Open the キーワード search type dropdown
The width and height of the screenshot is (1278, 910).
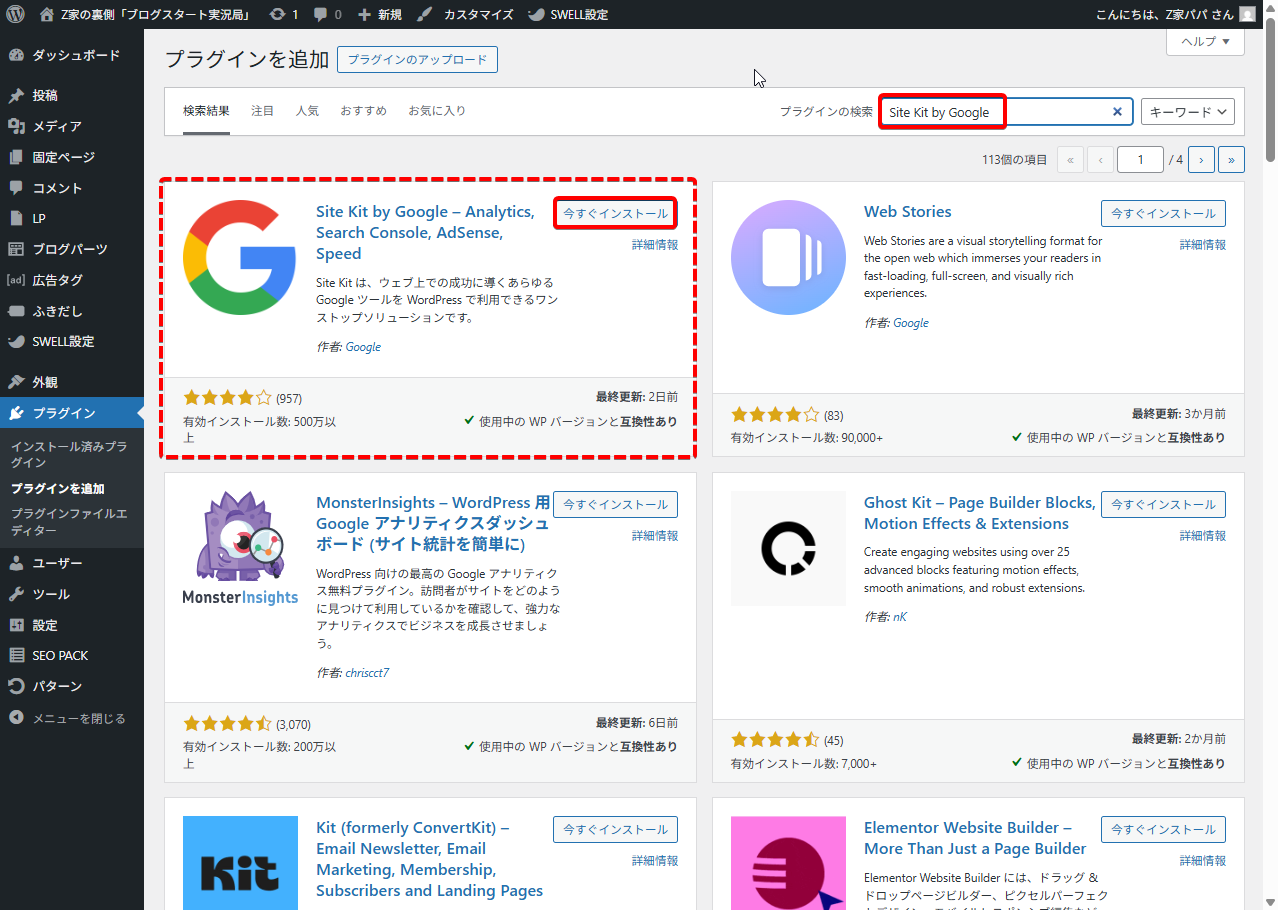tap(1188, 112)
